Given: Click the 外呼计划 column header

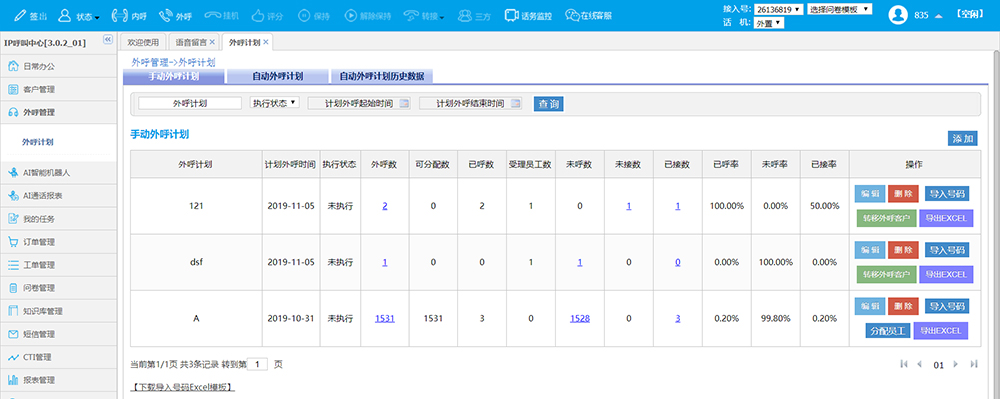Looking at the screenshot, I should pyautogui.click(x=196, y=164).
